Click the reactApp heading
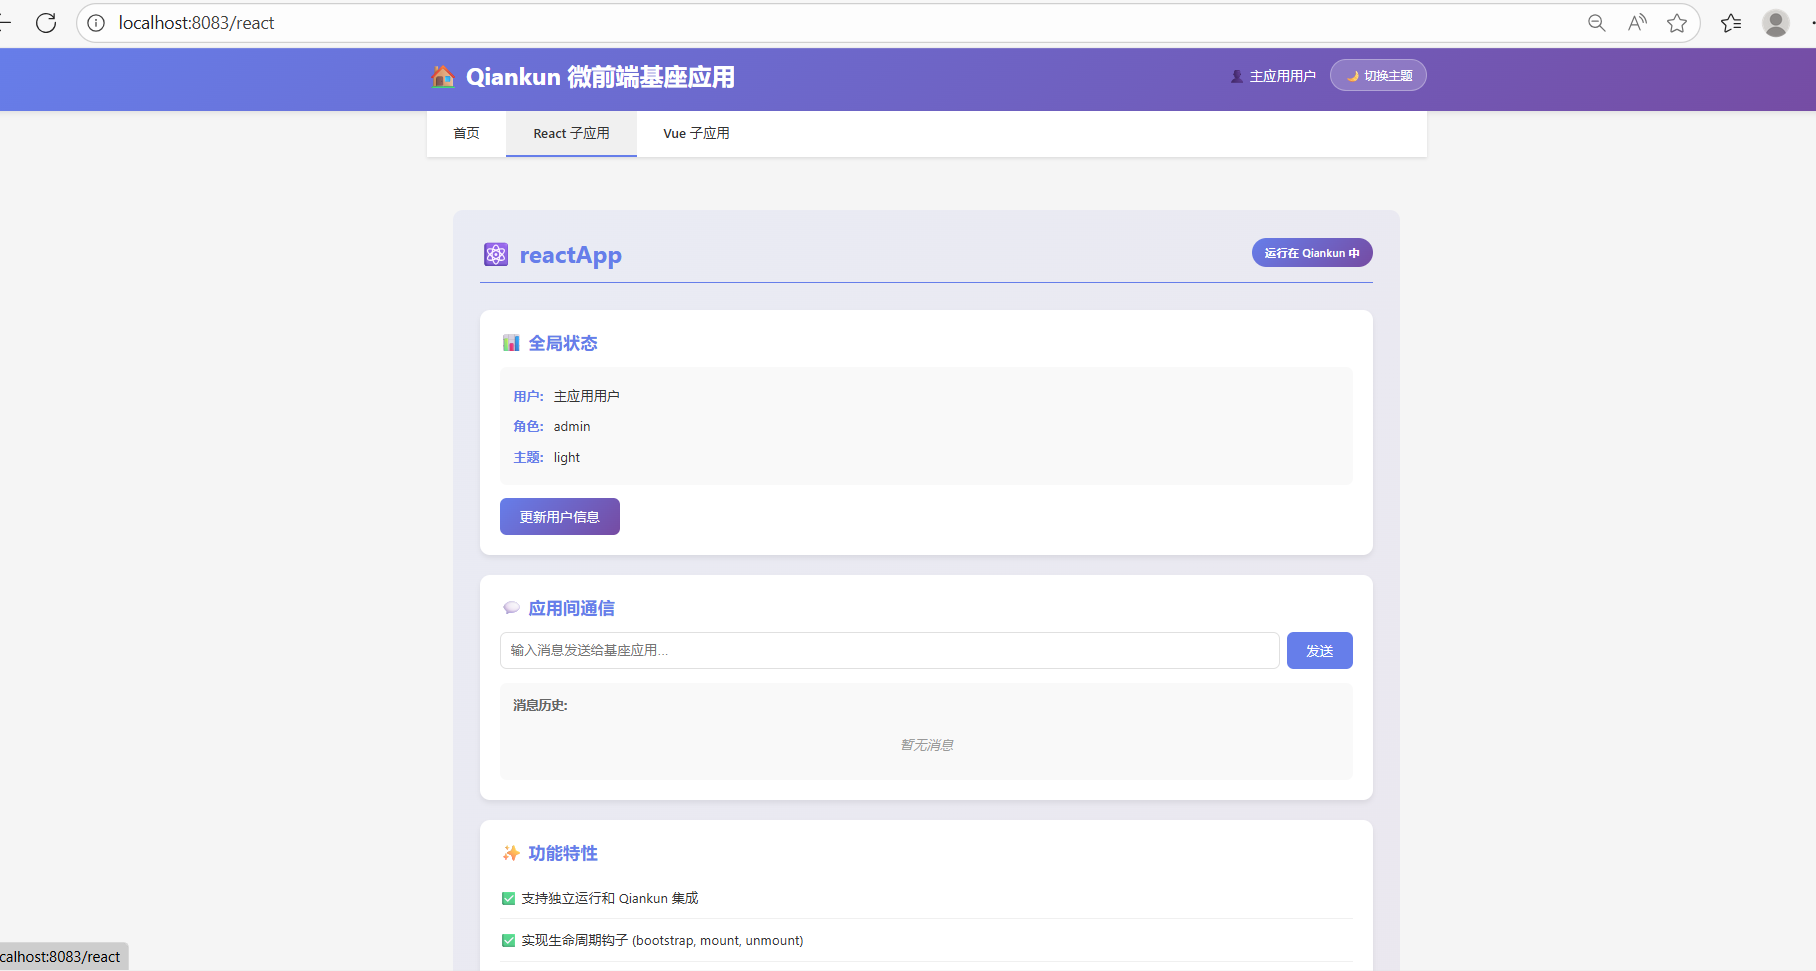 (571, 256)
